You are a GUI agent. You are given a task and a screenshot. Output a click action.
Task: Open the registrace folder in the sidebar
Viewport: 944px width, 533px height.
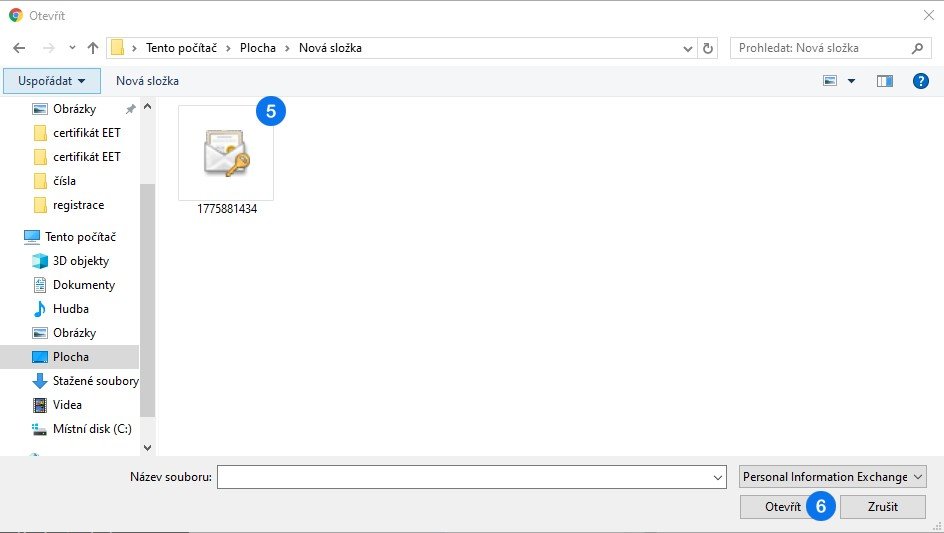click(x=78, y=205)
